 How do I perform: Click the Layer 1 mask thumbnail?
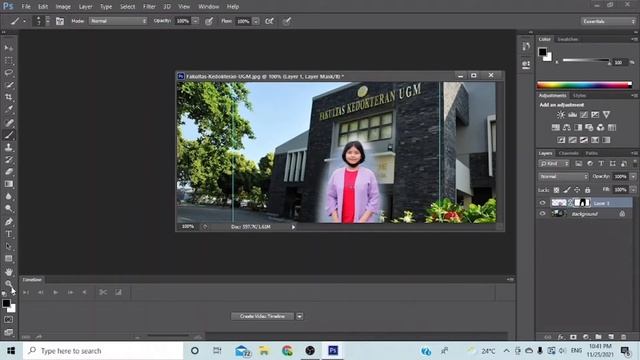point(582,202)
